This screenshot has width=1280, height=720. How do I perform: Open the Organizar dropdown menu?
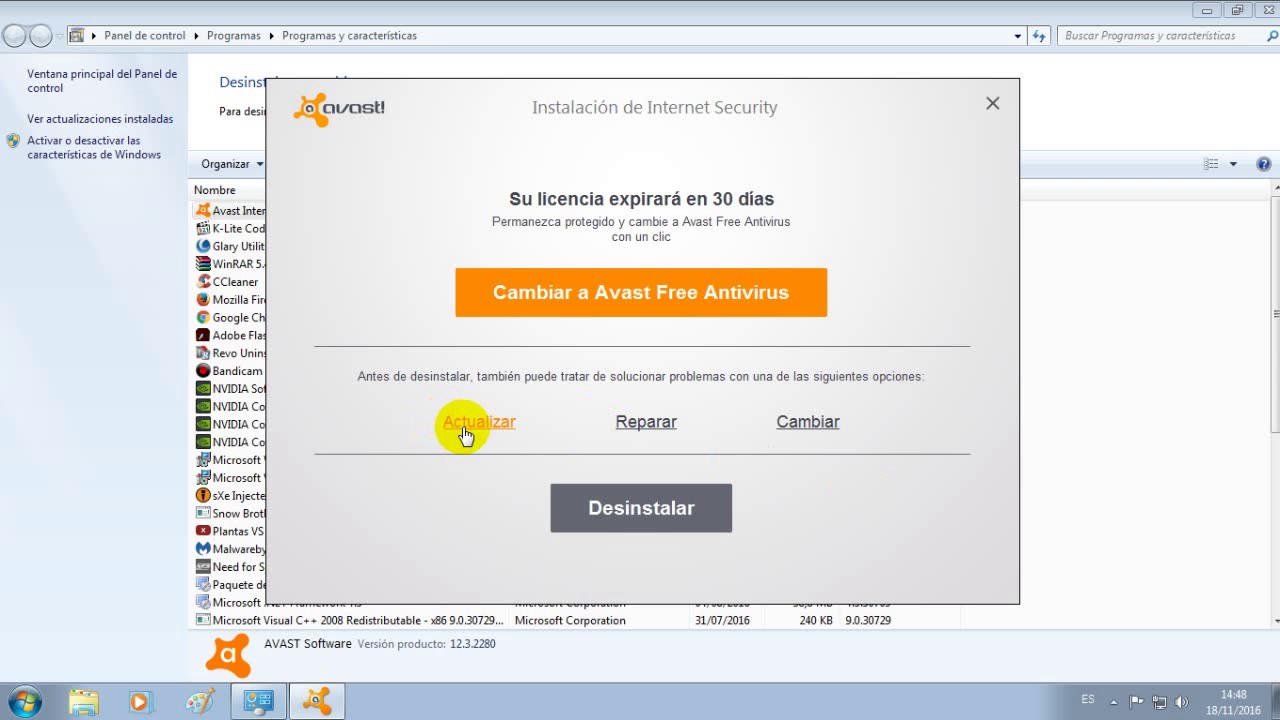click(232, 164)
